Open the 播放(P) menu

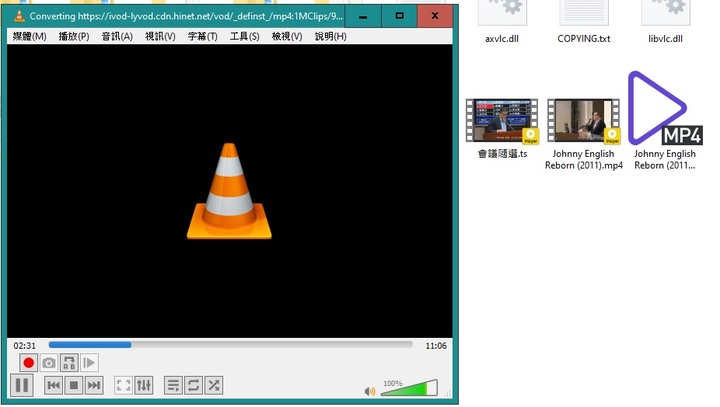tap(74, 36)
